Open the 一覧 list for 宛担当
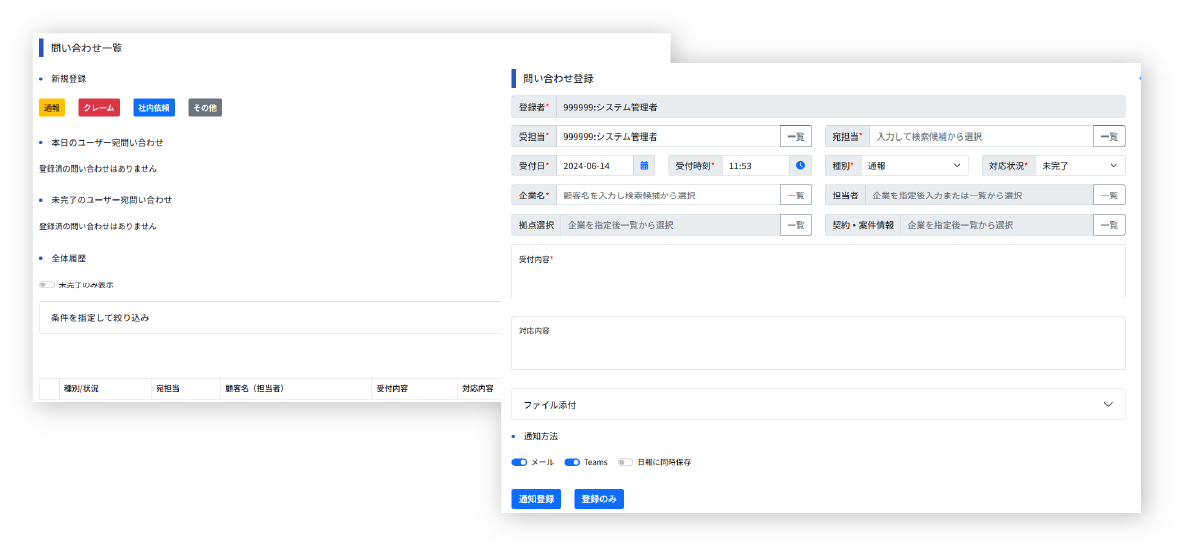This screenshot has height=554, width=1182. click(x=1109, y=136)
